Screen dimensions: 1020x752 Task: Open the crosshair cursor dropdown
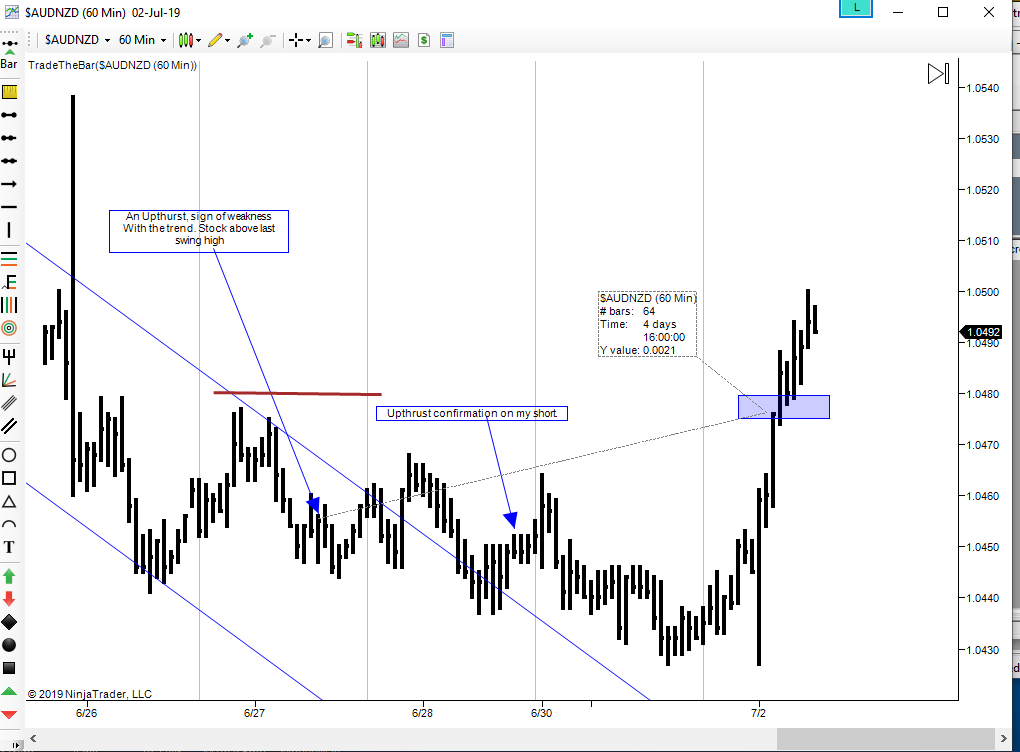tap(300, 40)
